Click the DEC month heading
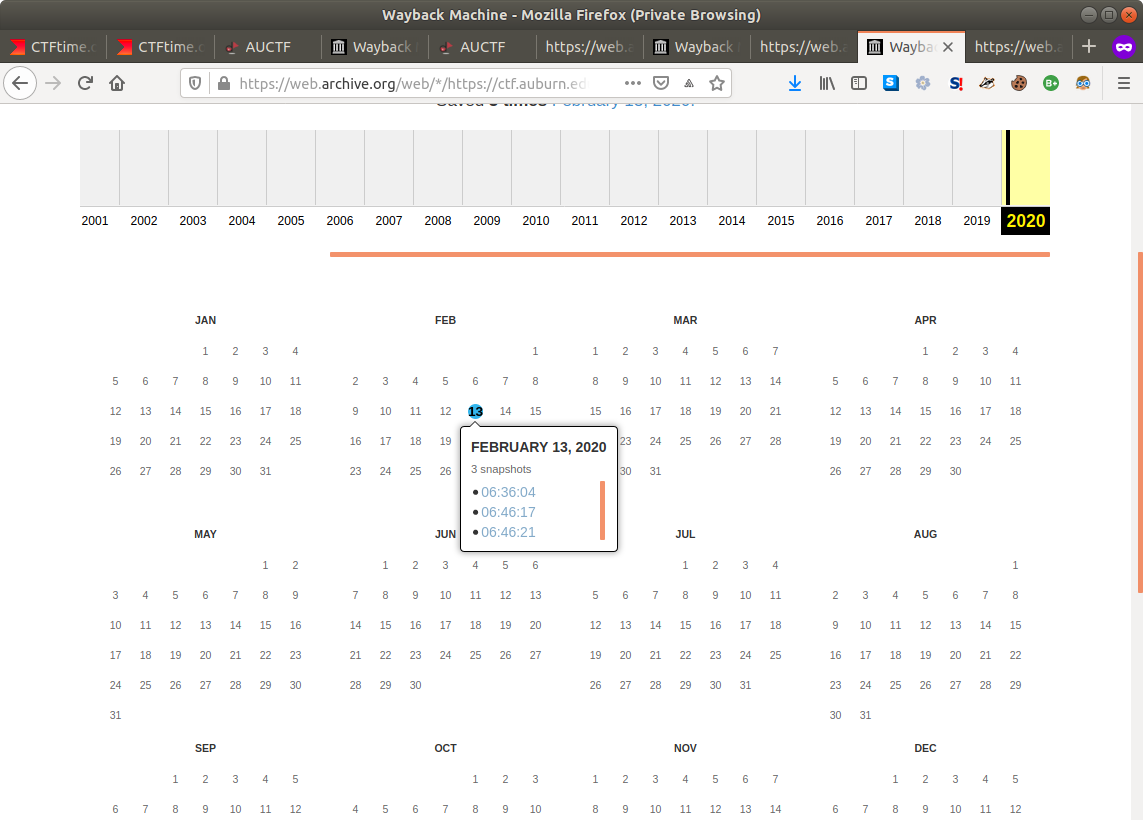1143x820 pixels. point(925,749)
